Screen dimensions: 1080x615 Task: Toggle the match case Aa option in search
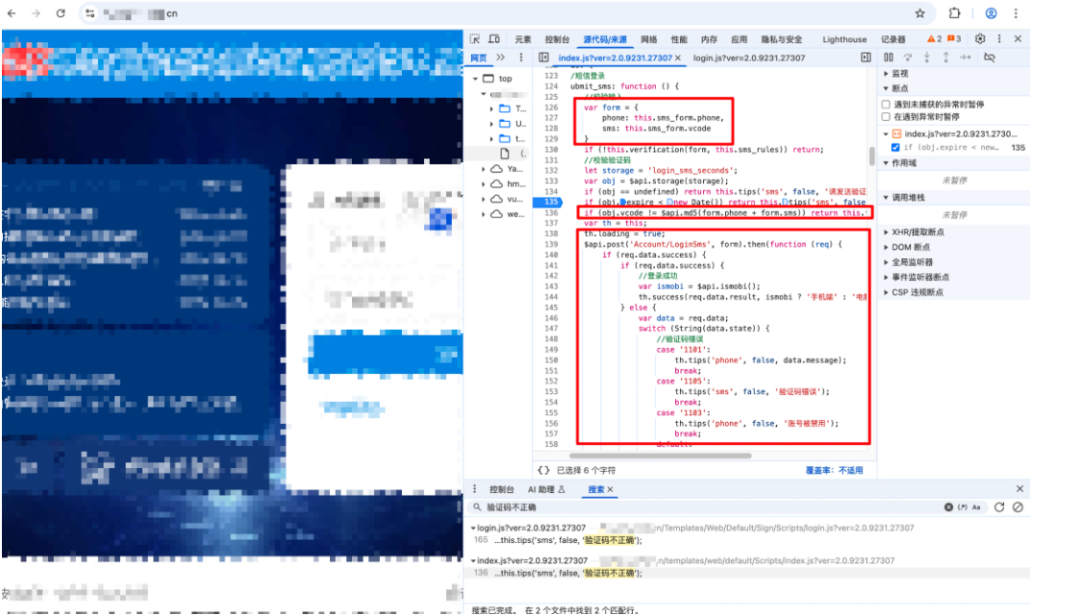[x=975, y=507]
